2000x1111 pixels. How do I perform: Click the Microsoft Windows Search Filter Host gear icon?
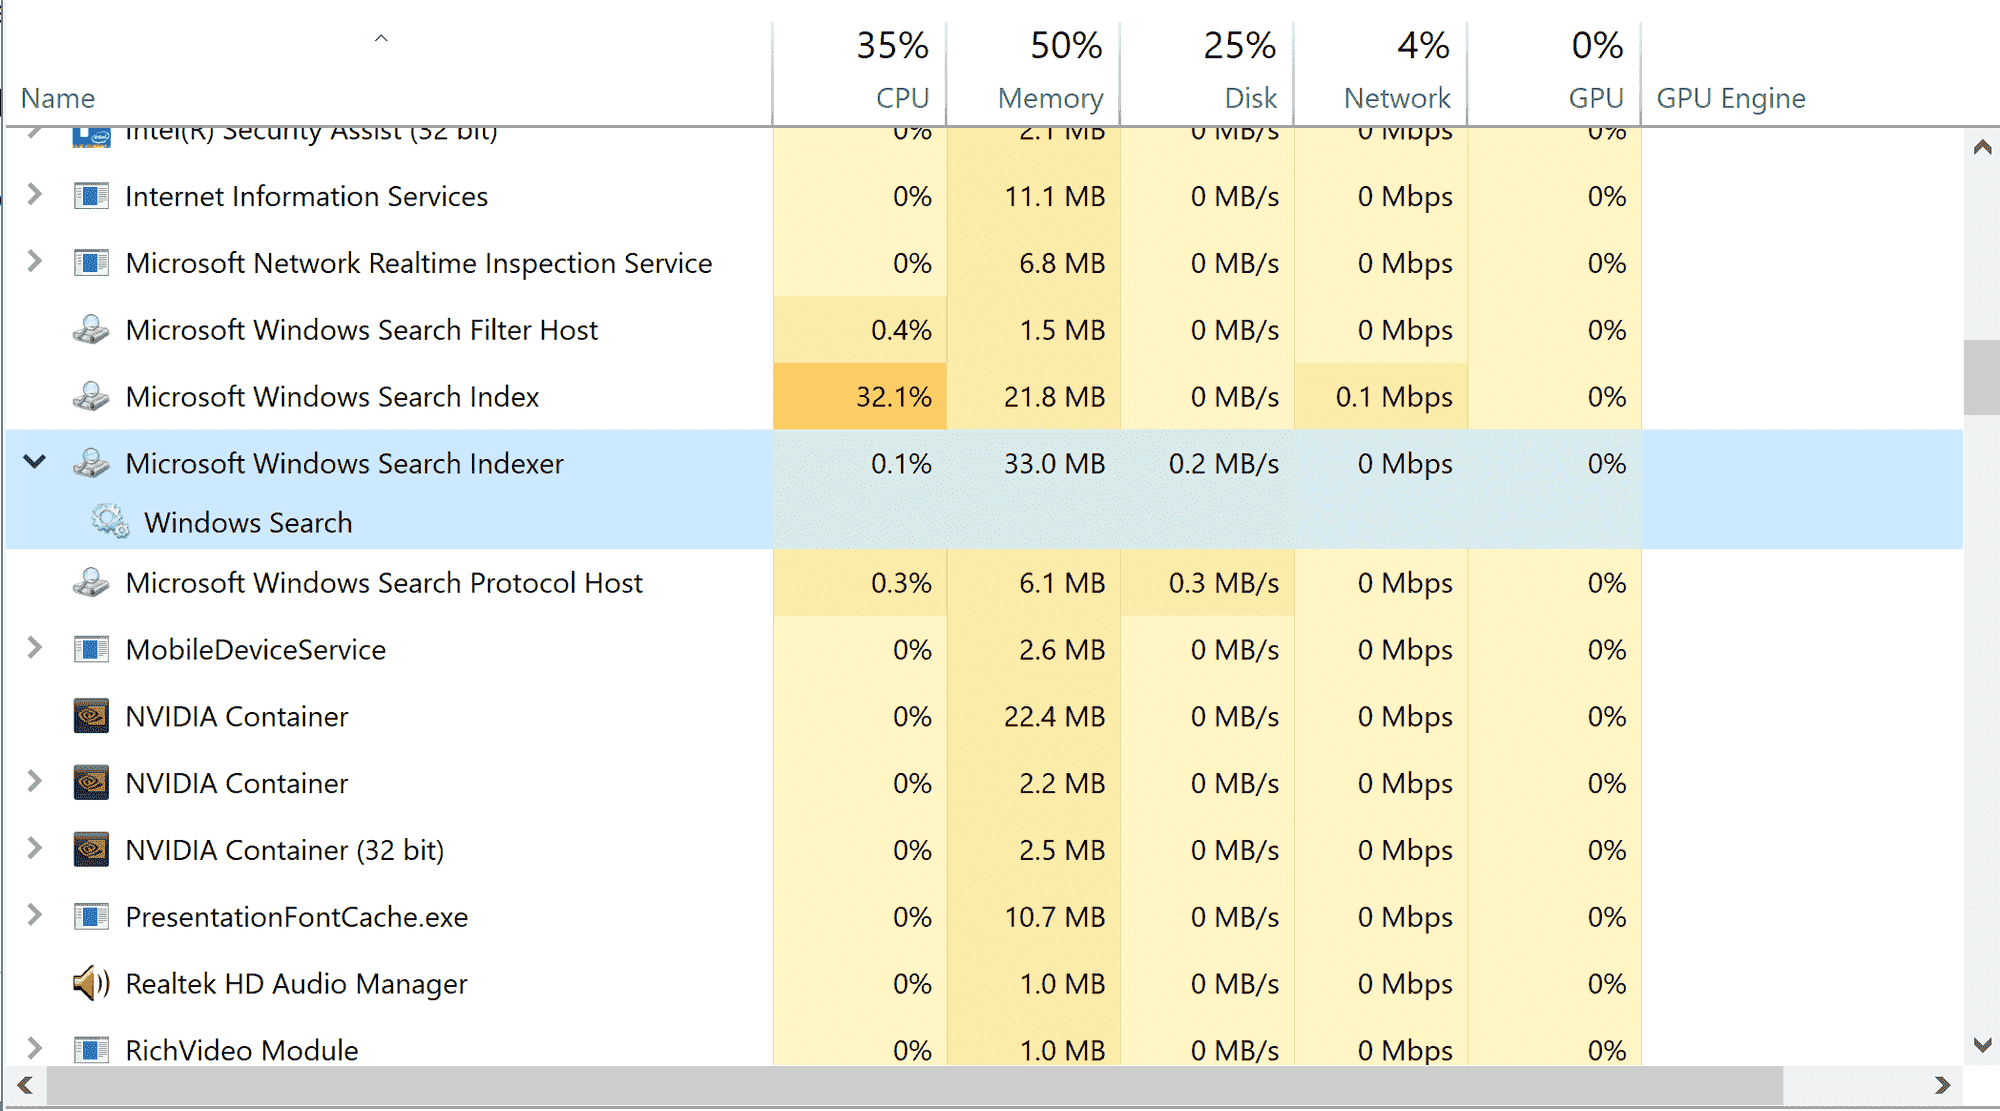[x=91, y=330]
